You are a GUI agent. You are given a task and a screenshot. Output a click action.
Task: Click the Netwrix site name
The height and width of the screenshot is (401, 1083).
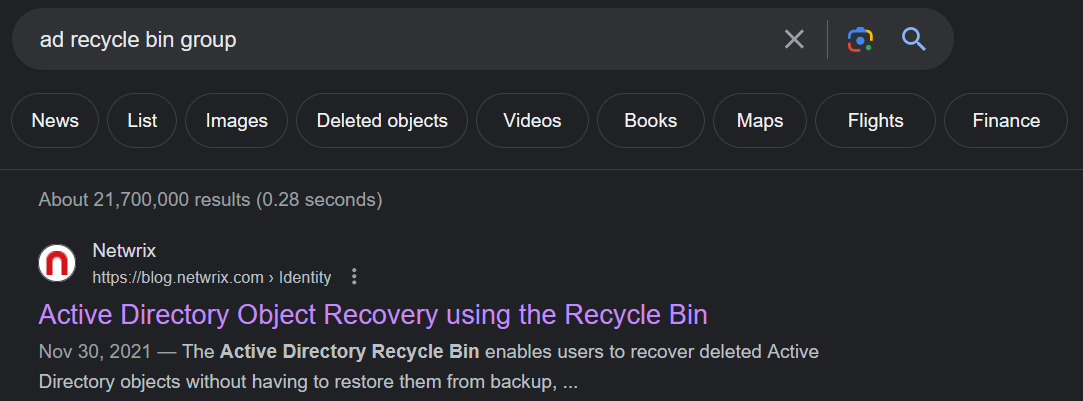(124, 251)
